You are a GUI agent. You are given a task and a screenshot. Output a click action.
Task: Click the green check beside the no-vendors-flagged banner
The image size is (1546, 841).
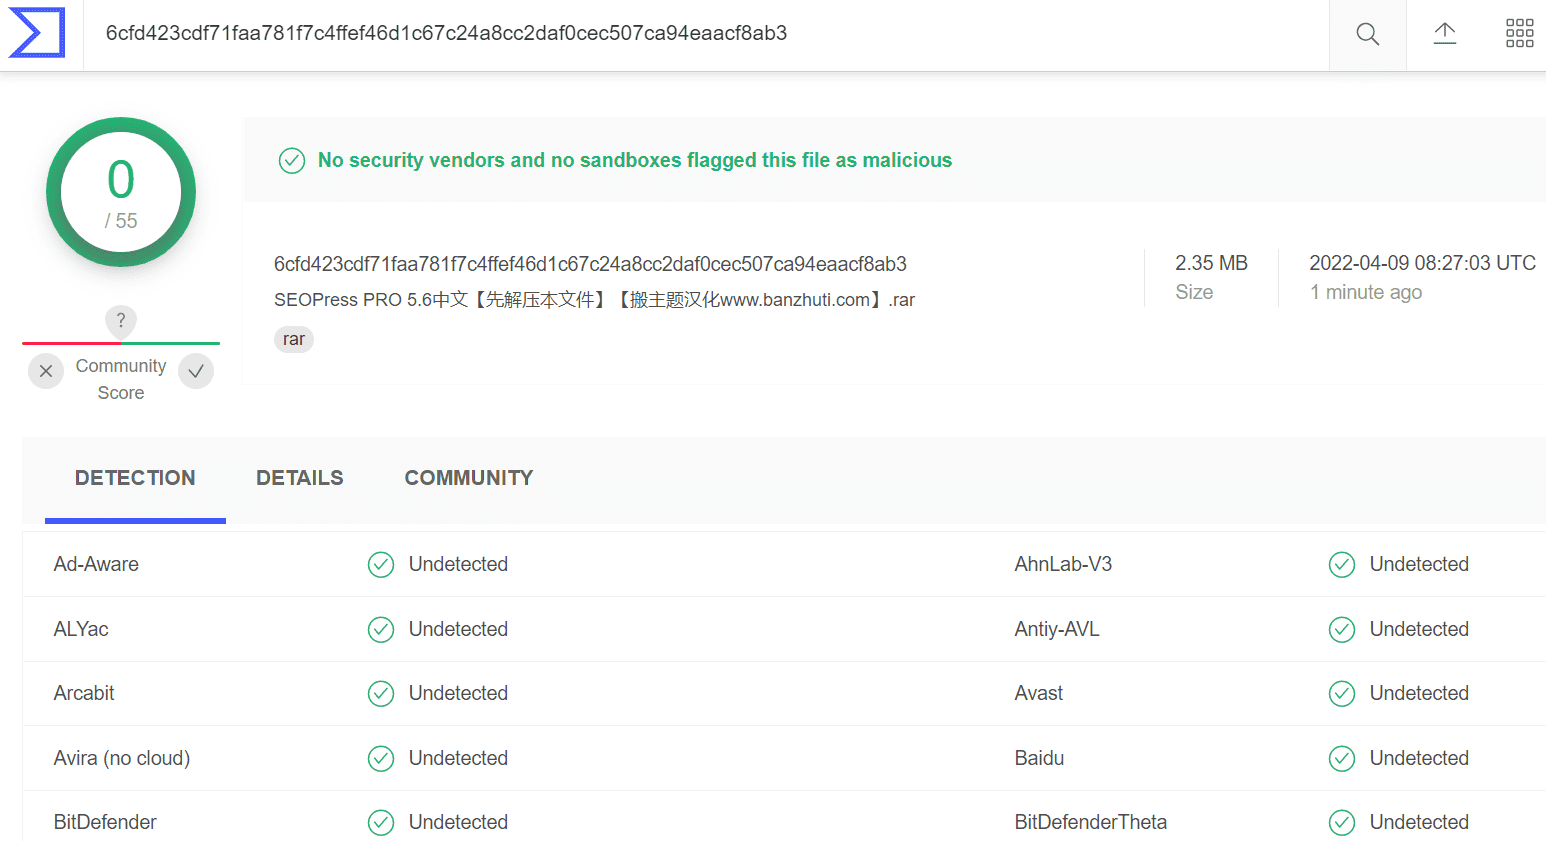292,161
